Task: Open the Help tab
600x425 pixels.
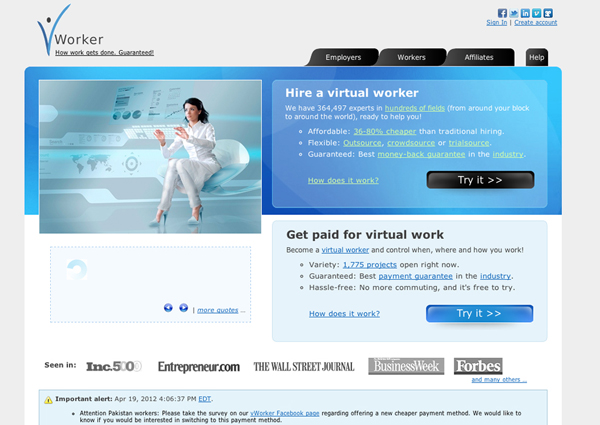Action: point(536,57)
